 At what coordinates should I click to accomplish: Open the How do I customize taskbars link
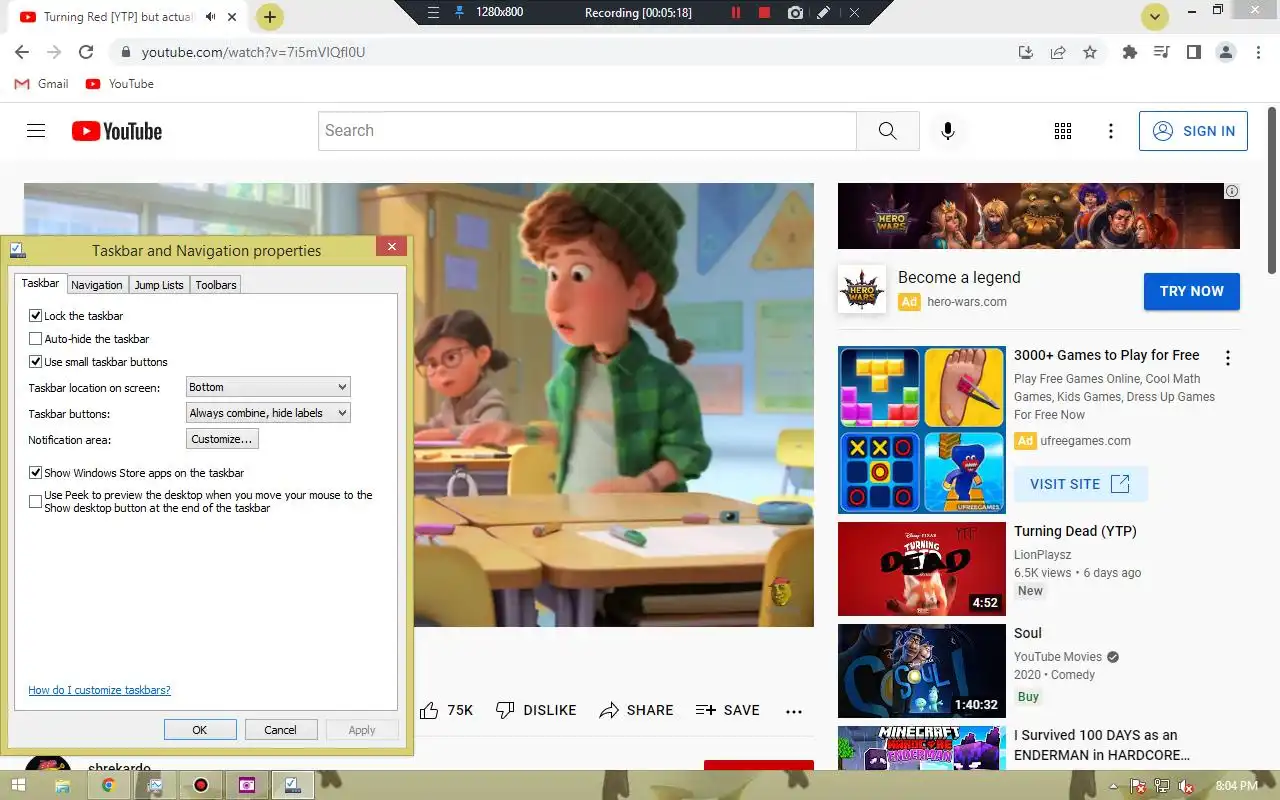(99, 690)
